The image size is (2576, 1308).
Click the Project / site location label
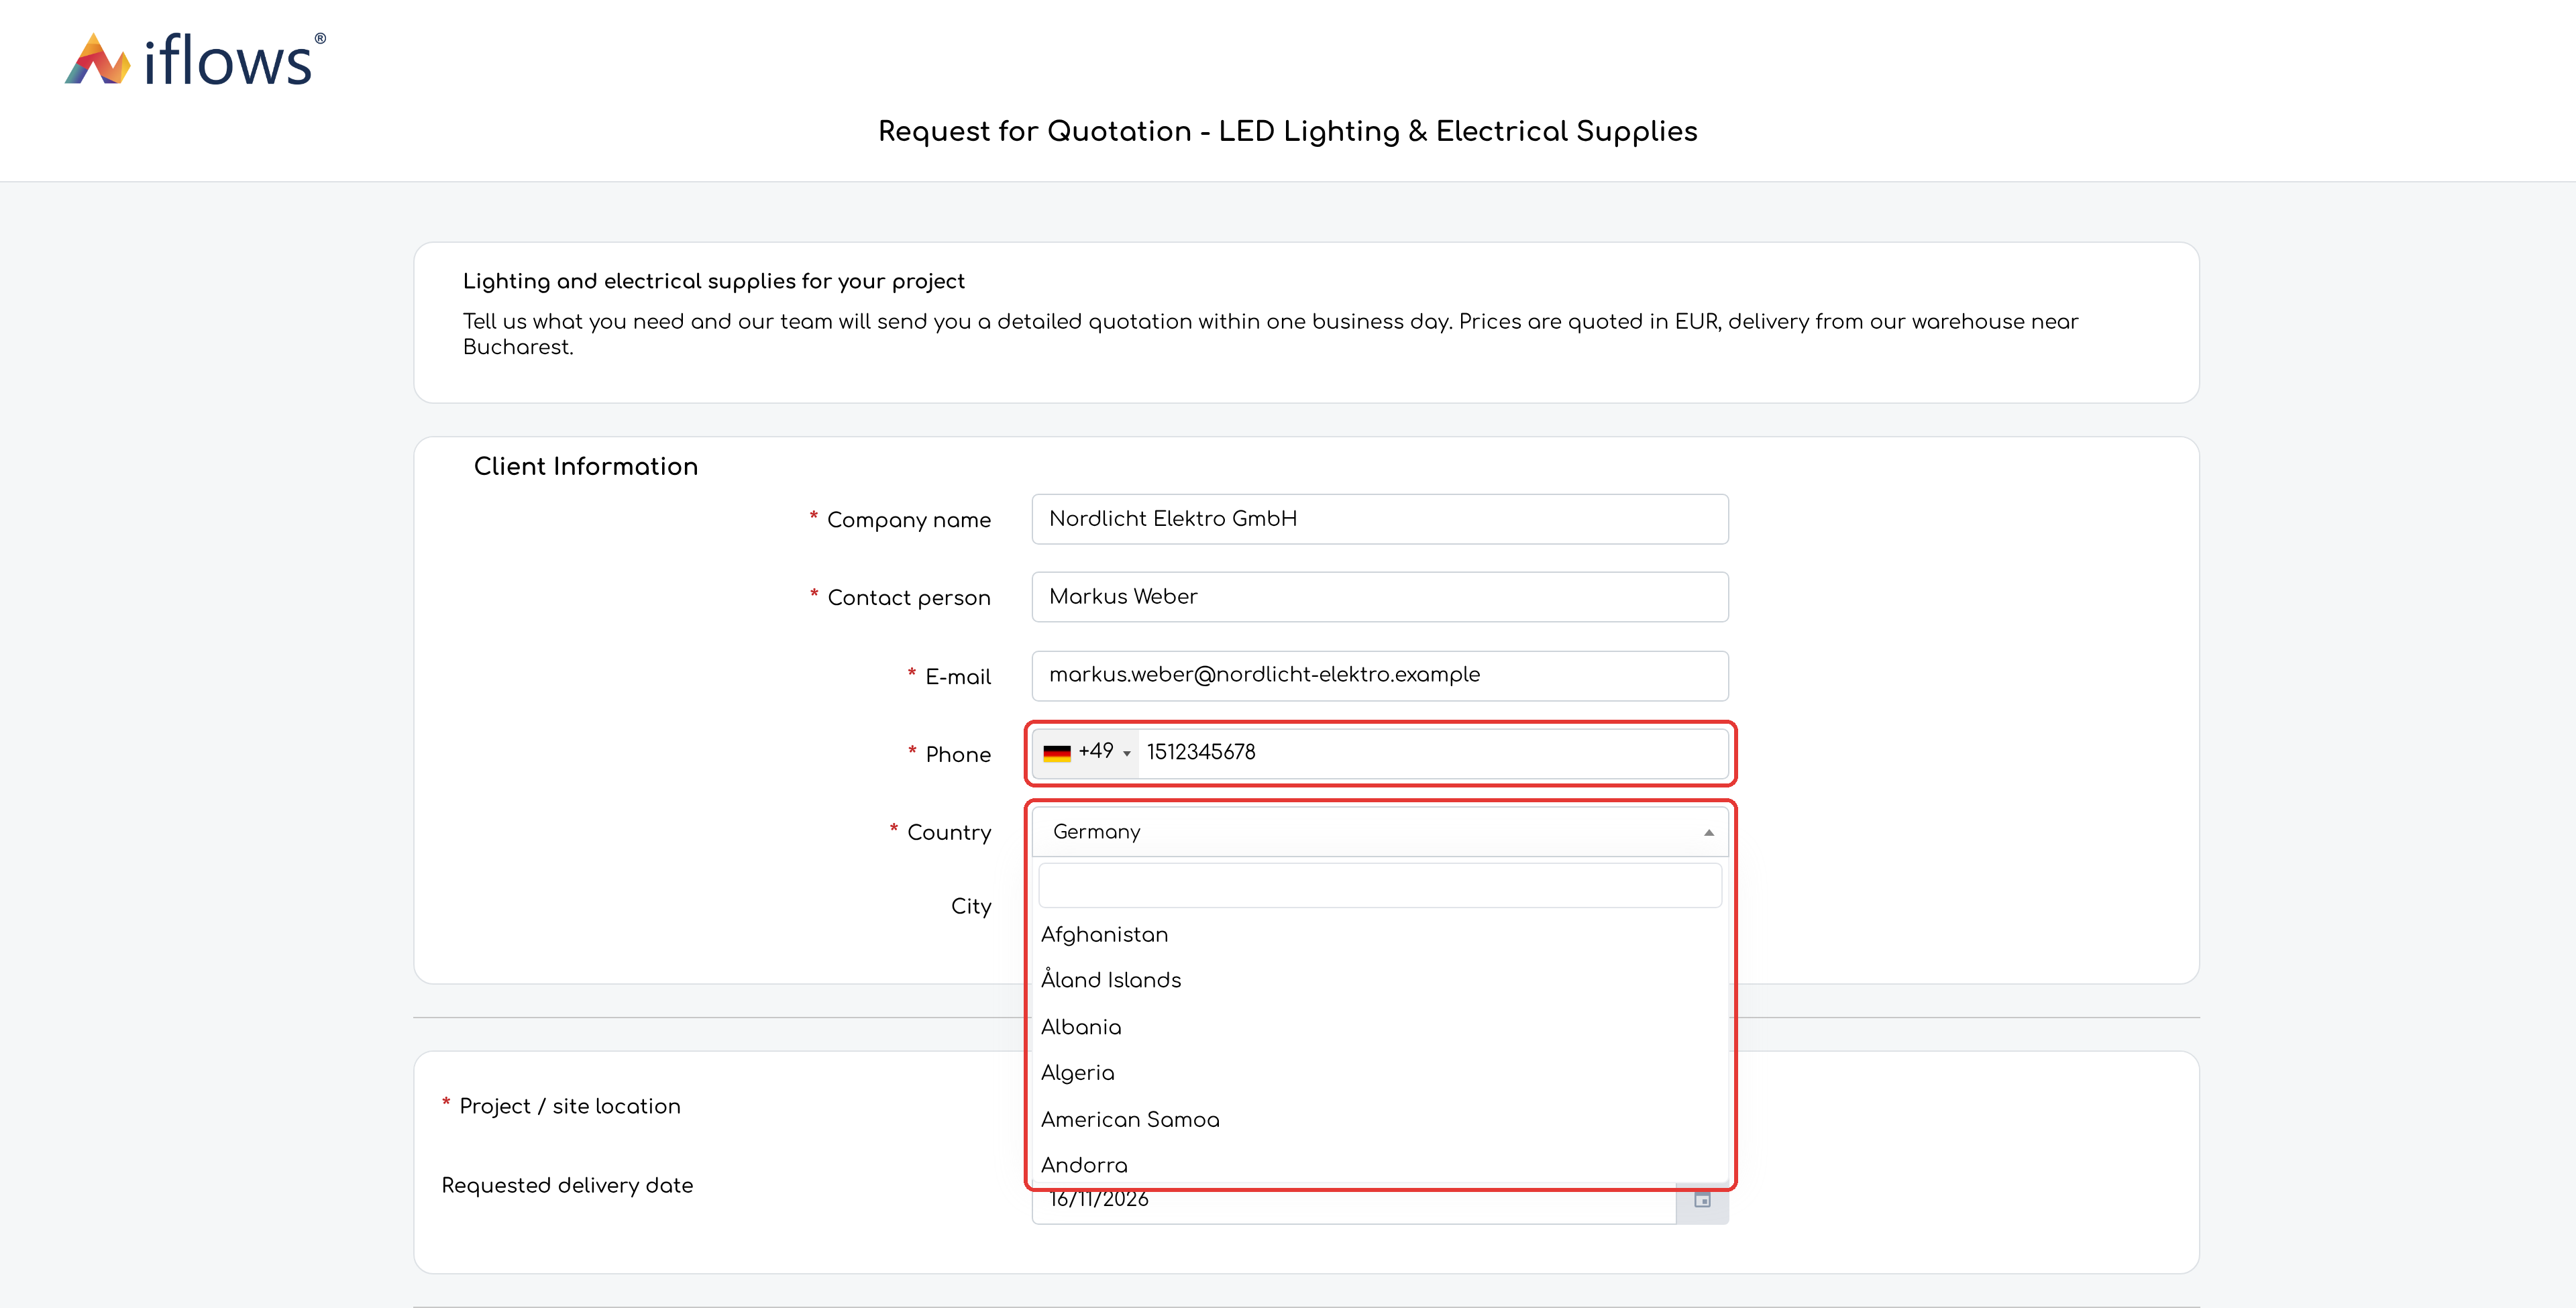pyautogui.click(x=570, y=1106)
